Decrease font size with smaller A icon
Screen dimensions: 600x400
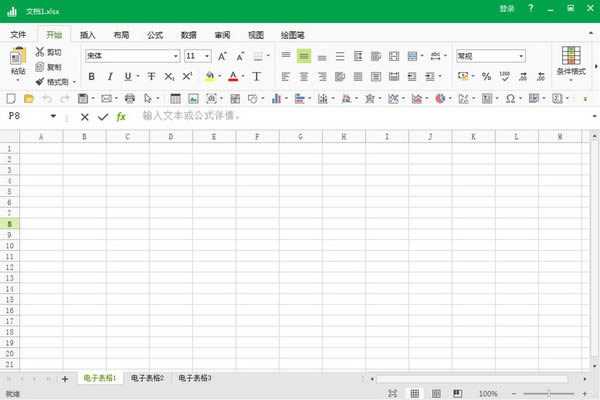(x=240, y=56)
